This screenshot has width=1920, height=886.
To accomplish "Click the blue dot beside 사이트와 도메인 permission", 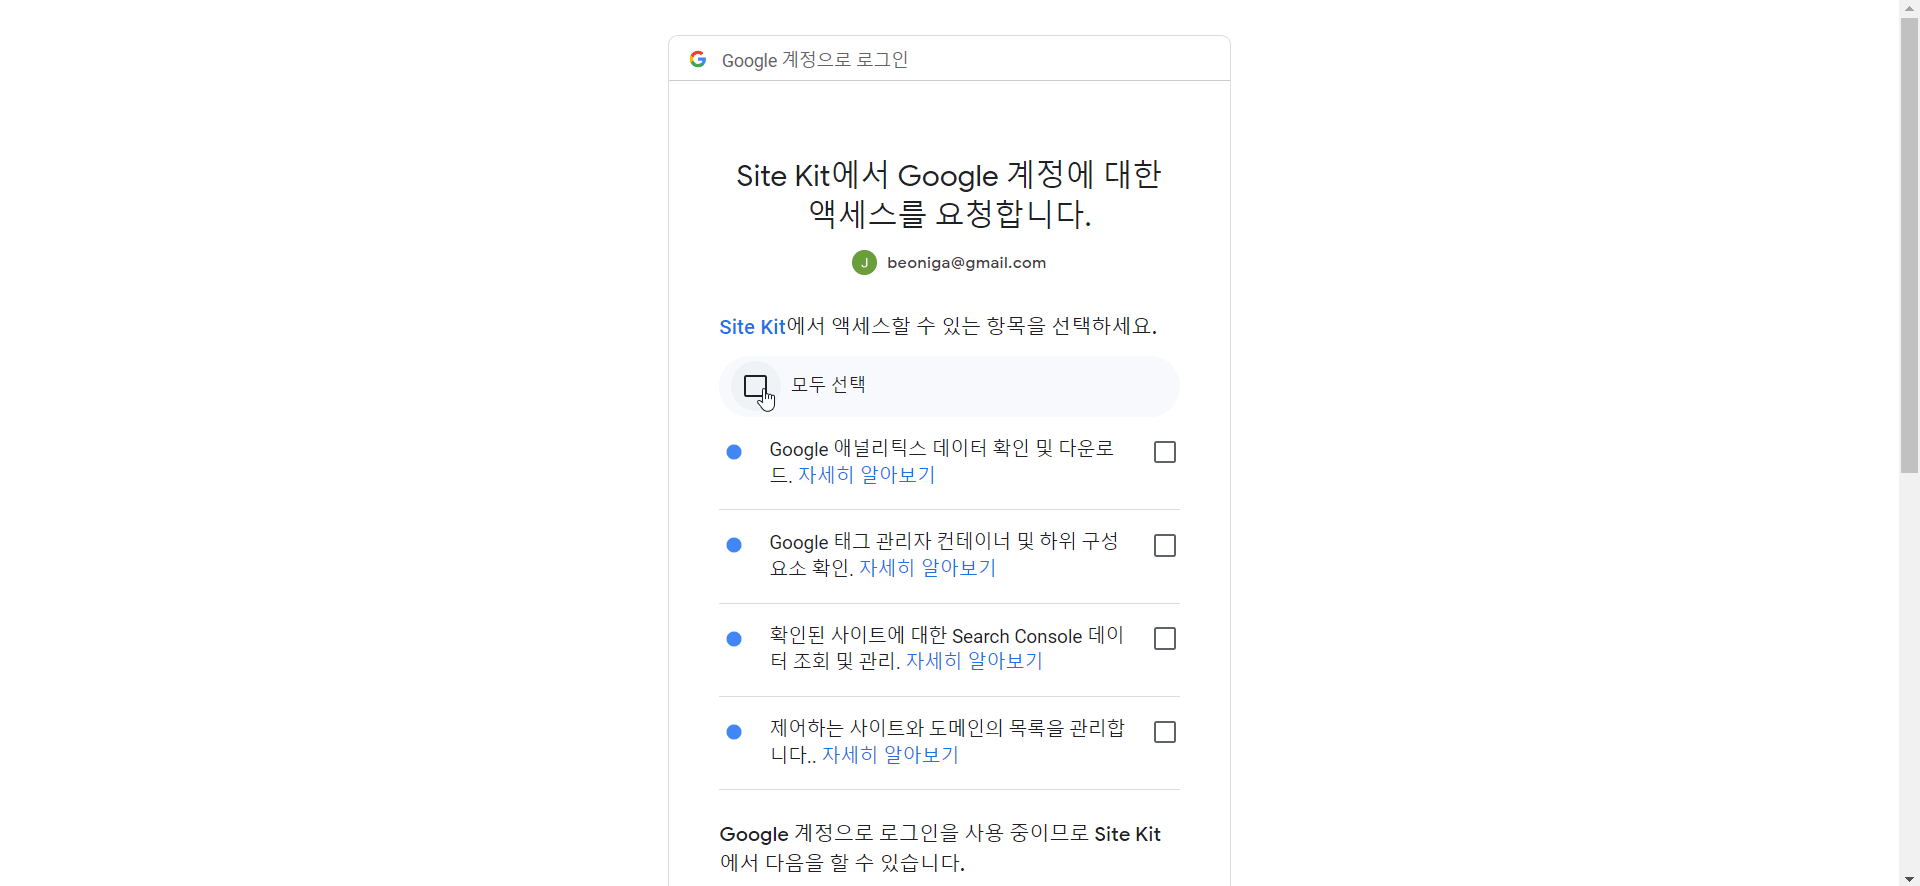I will point(734,732).
